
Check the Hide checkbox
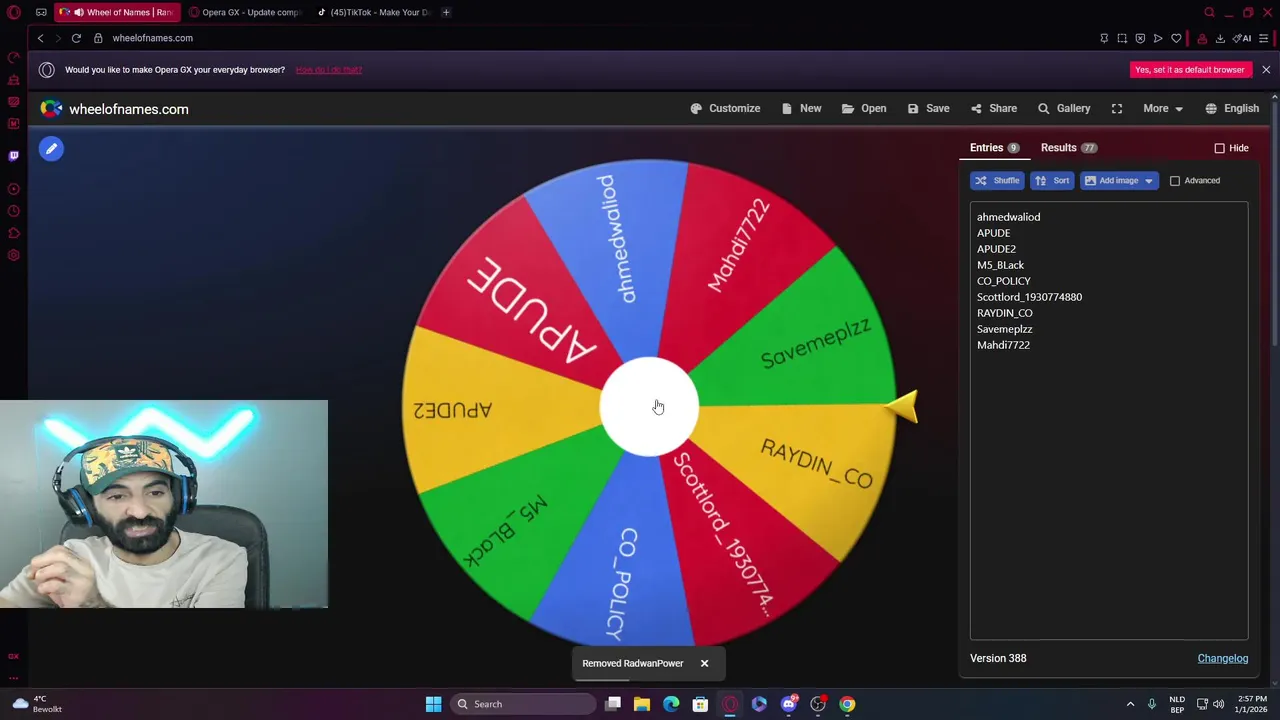click(1219, 148)
